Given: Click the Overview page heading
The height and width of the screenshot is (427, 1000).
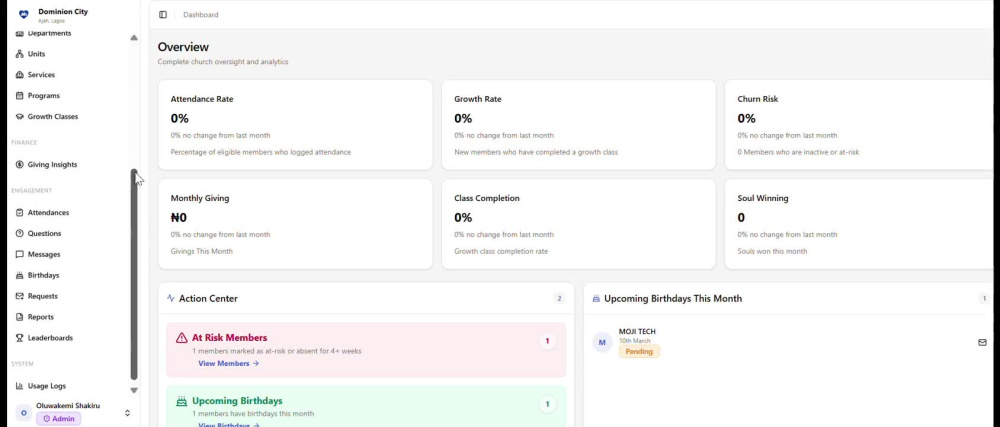Looking at the screenshot, I should [x=183, y=47].
